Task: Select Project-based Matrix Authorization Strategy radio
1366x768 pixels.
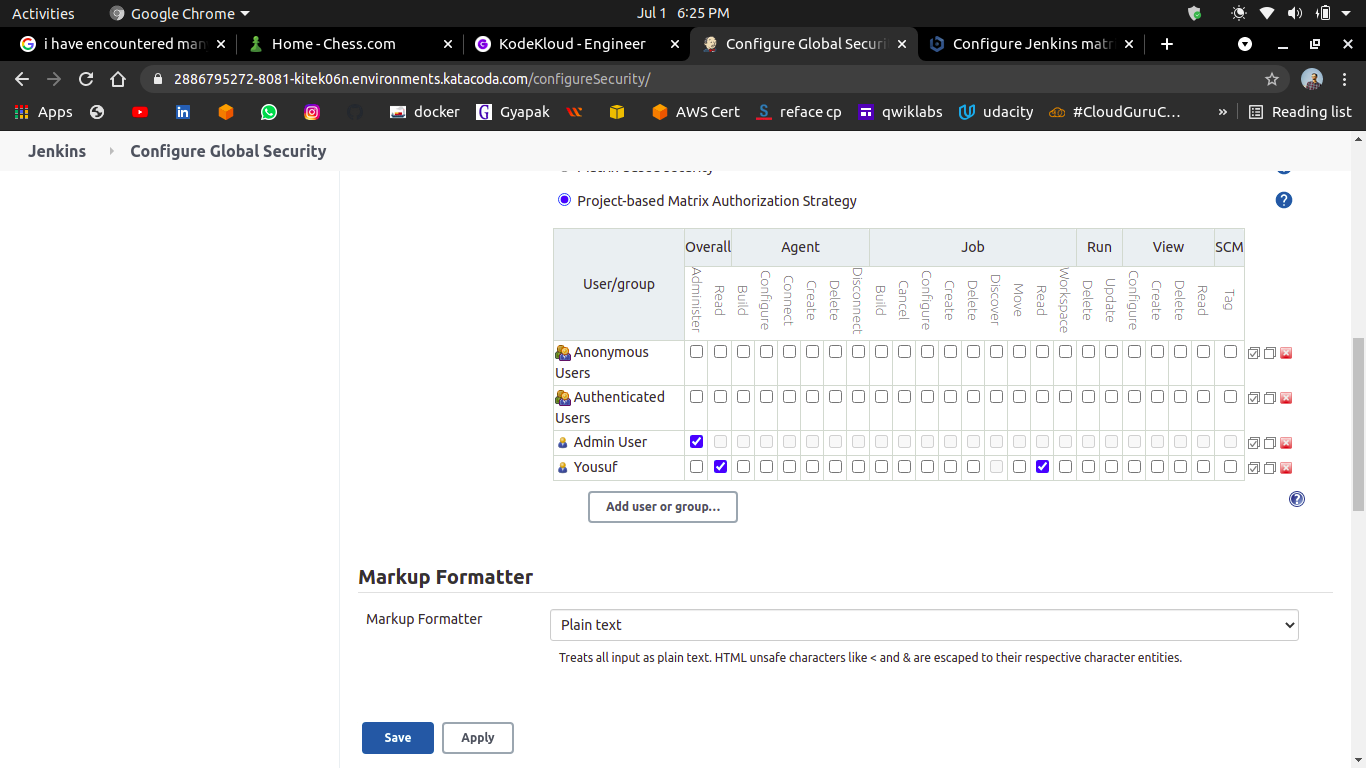Action: [x=564, y=200]
